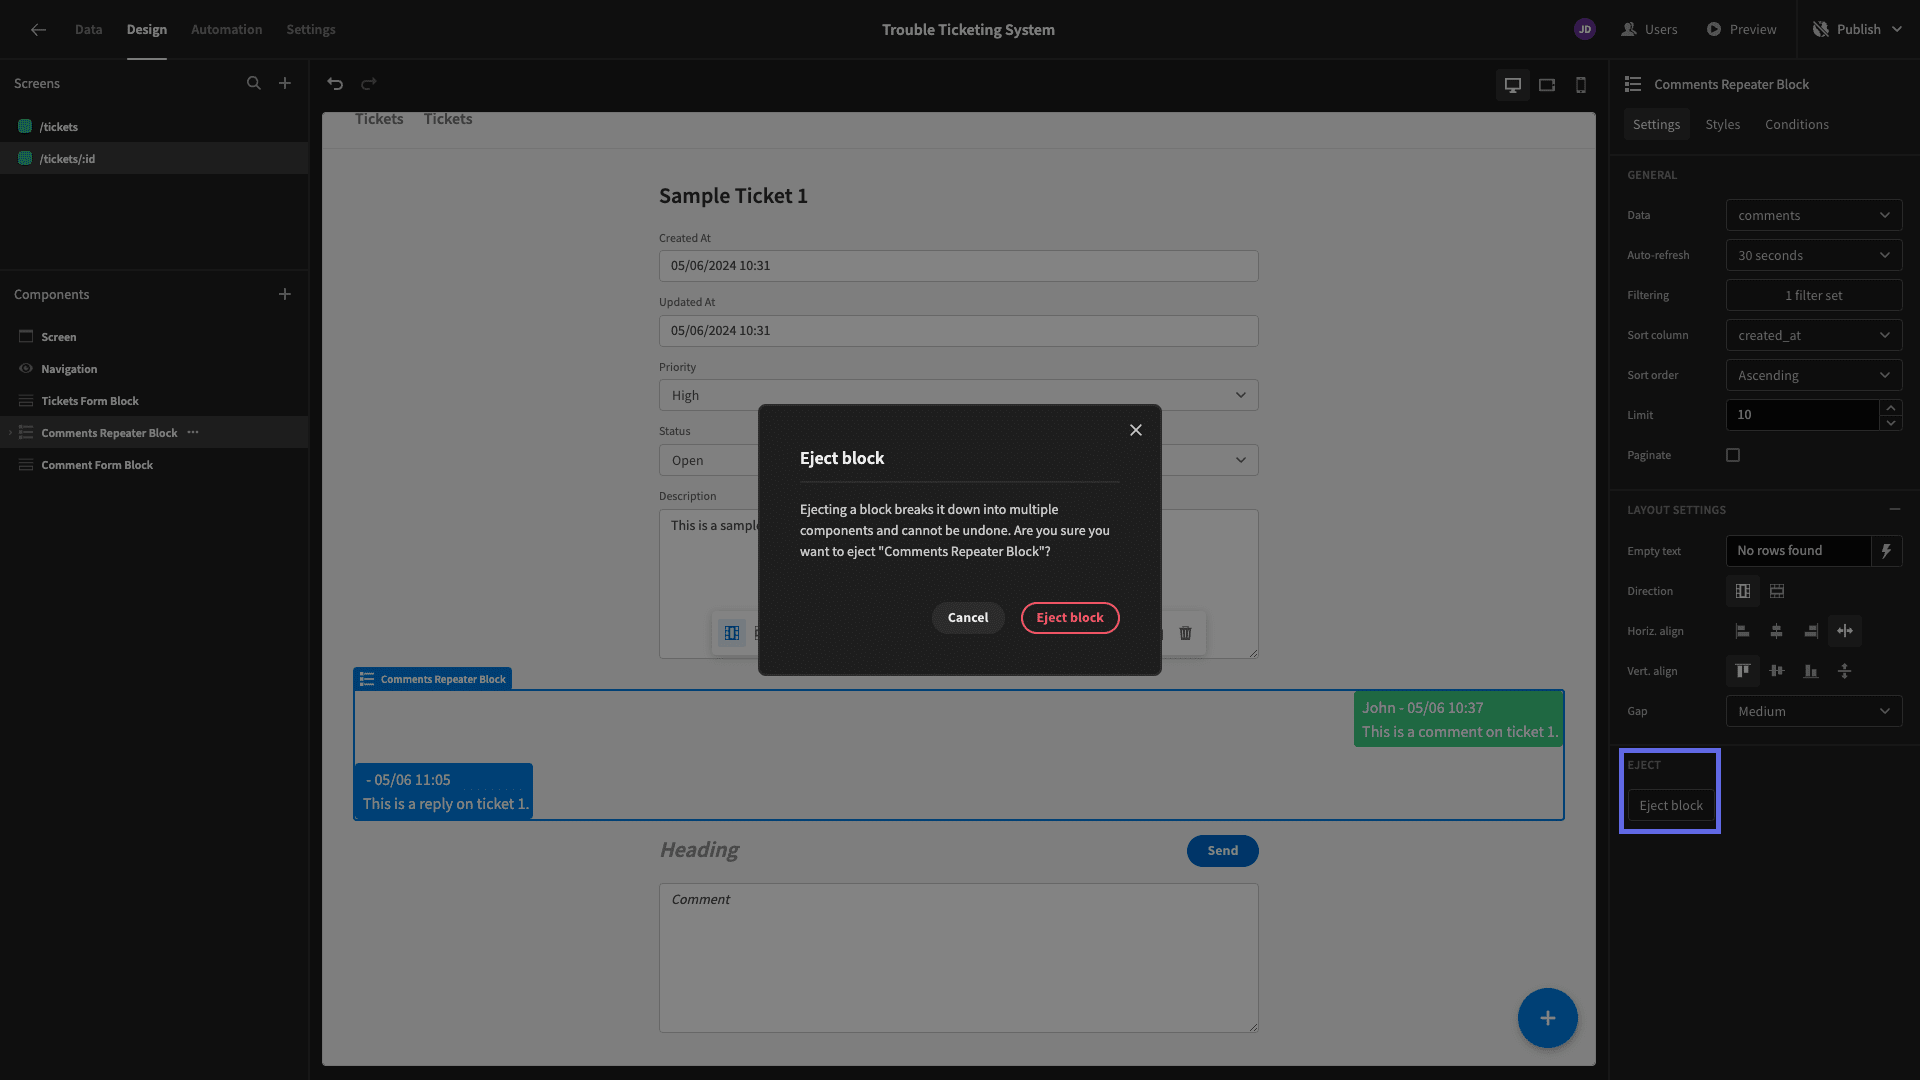Align vertically to the top
Screen dimensions: 1920x1080
pyautogui.click(x=1743, y=671)
